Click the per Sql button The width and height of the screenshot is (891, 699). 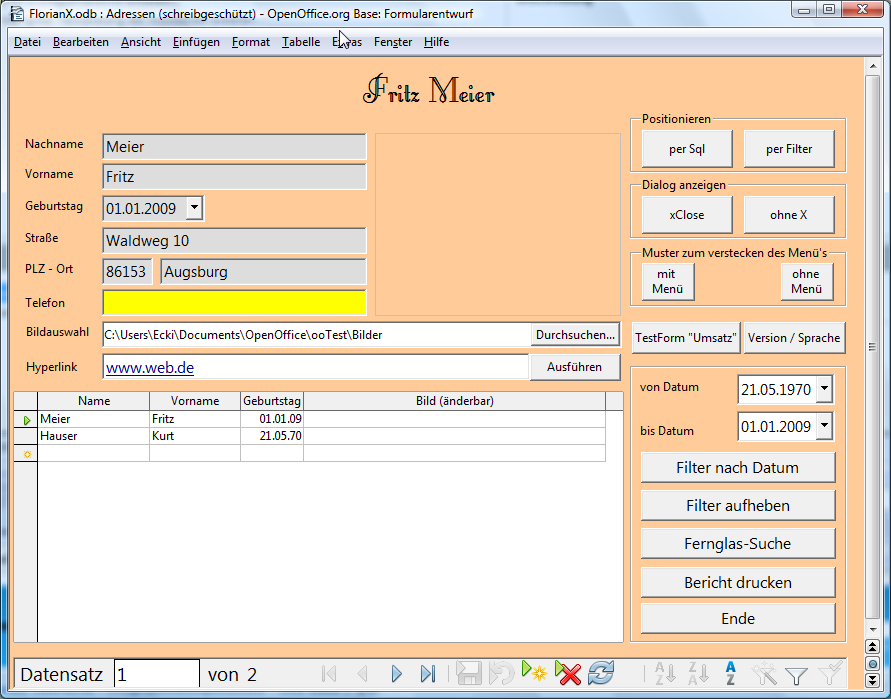(687, 149)
